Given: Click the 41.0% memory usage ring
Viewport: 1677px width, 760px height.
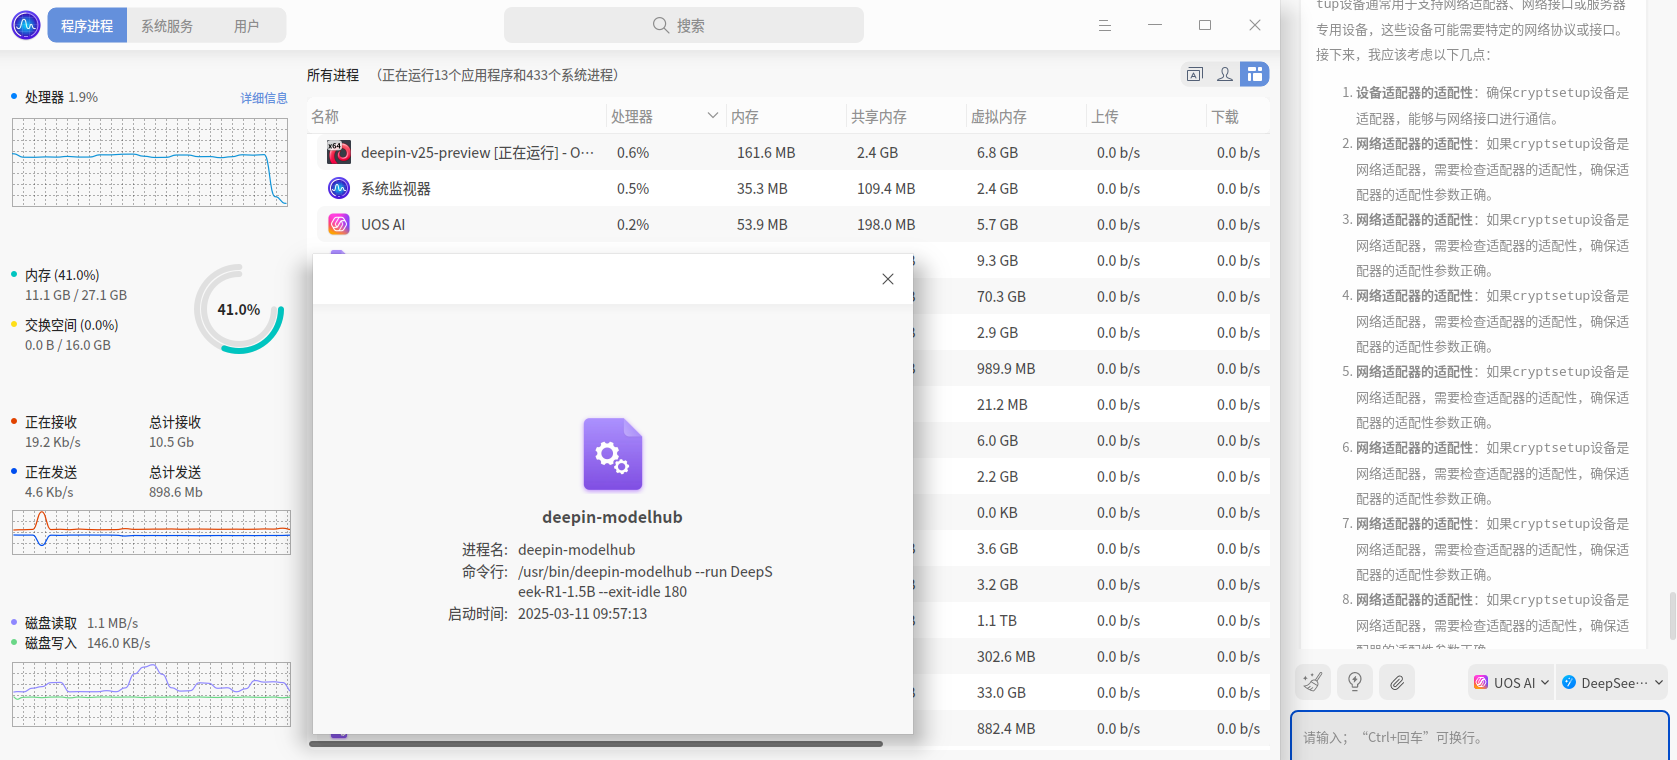Looking at the screenshot, I should point(239,309).
